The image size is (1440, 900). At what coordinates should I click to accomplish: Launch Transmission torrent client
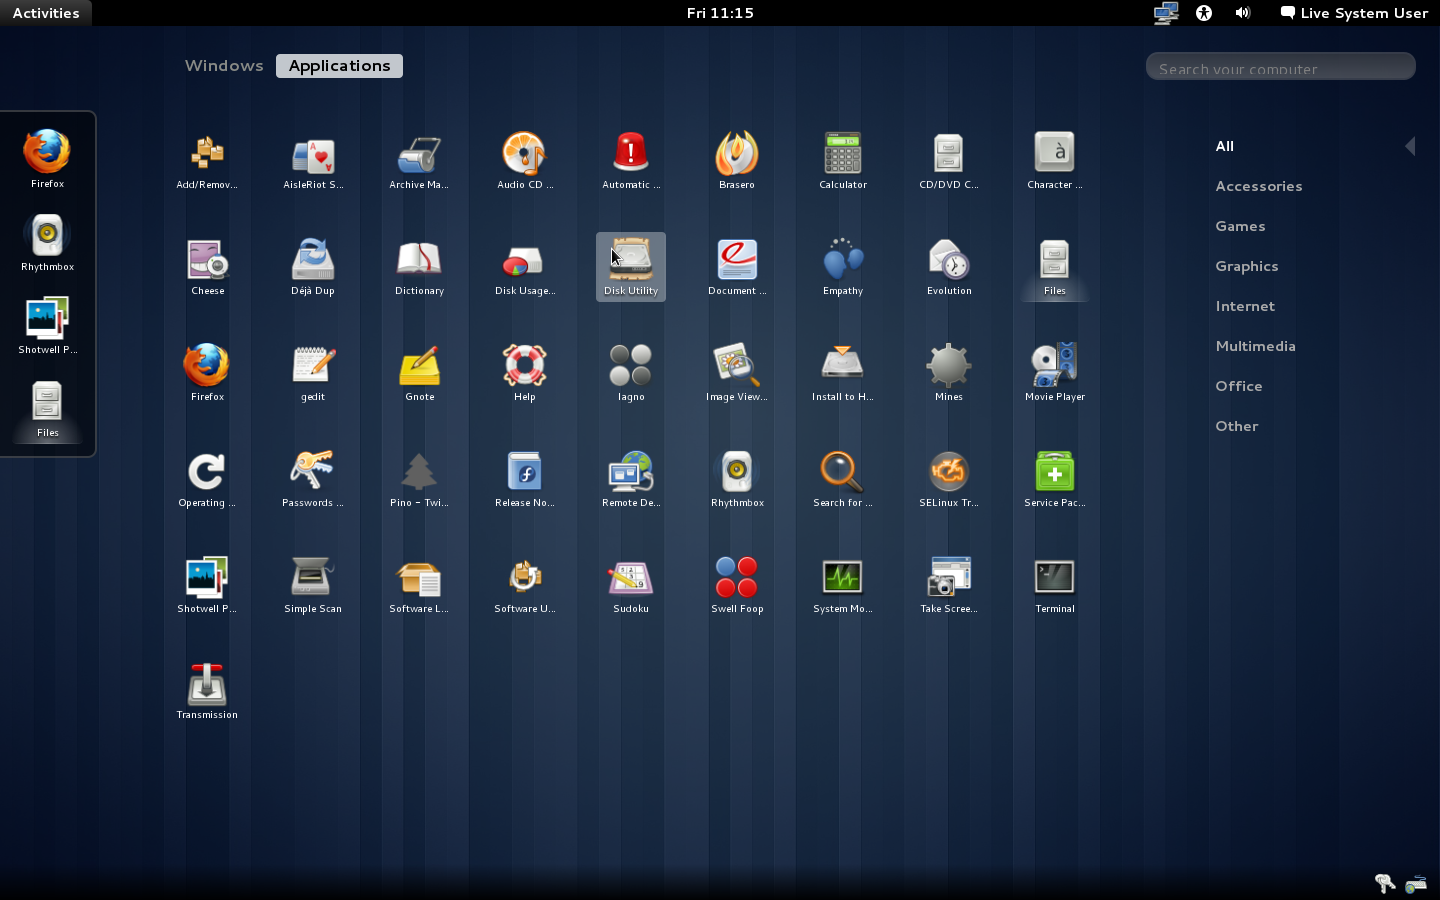point(207,692)
